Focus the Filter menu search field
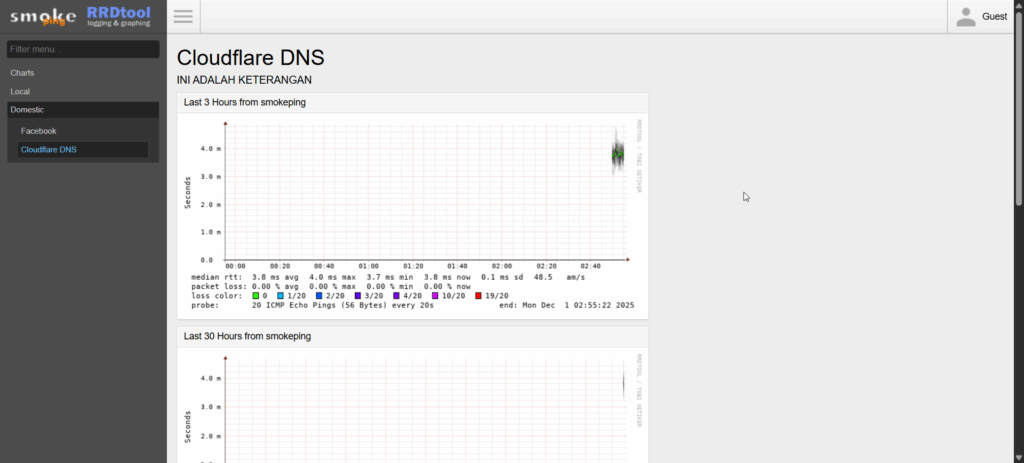This screenshot has width=1024, height=463. pyautogui.click(x=83, y=49)
